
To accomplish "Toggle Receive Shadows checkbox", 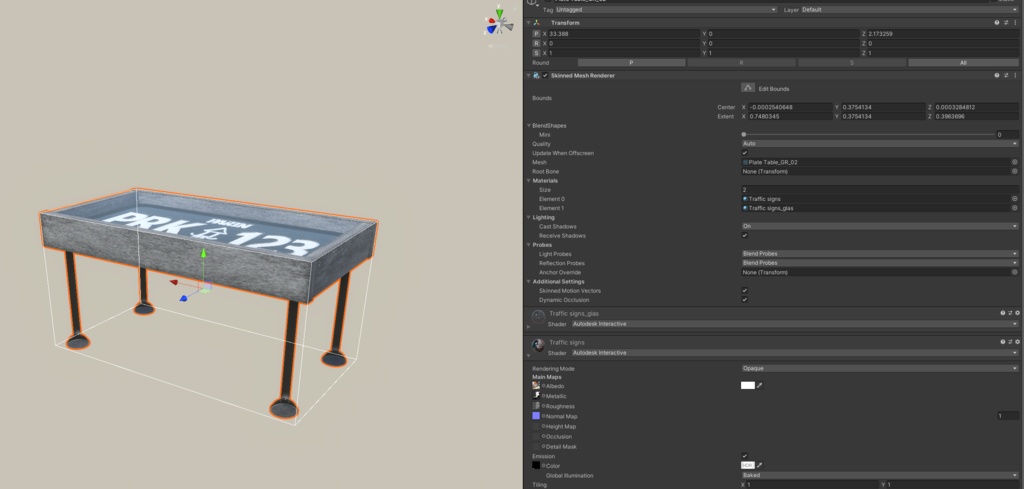I will [x=744, y=236].
